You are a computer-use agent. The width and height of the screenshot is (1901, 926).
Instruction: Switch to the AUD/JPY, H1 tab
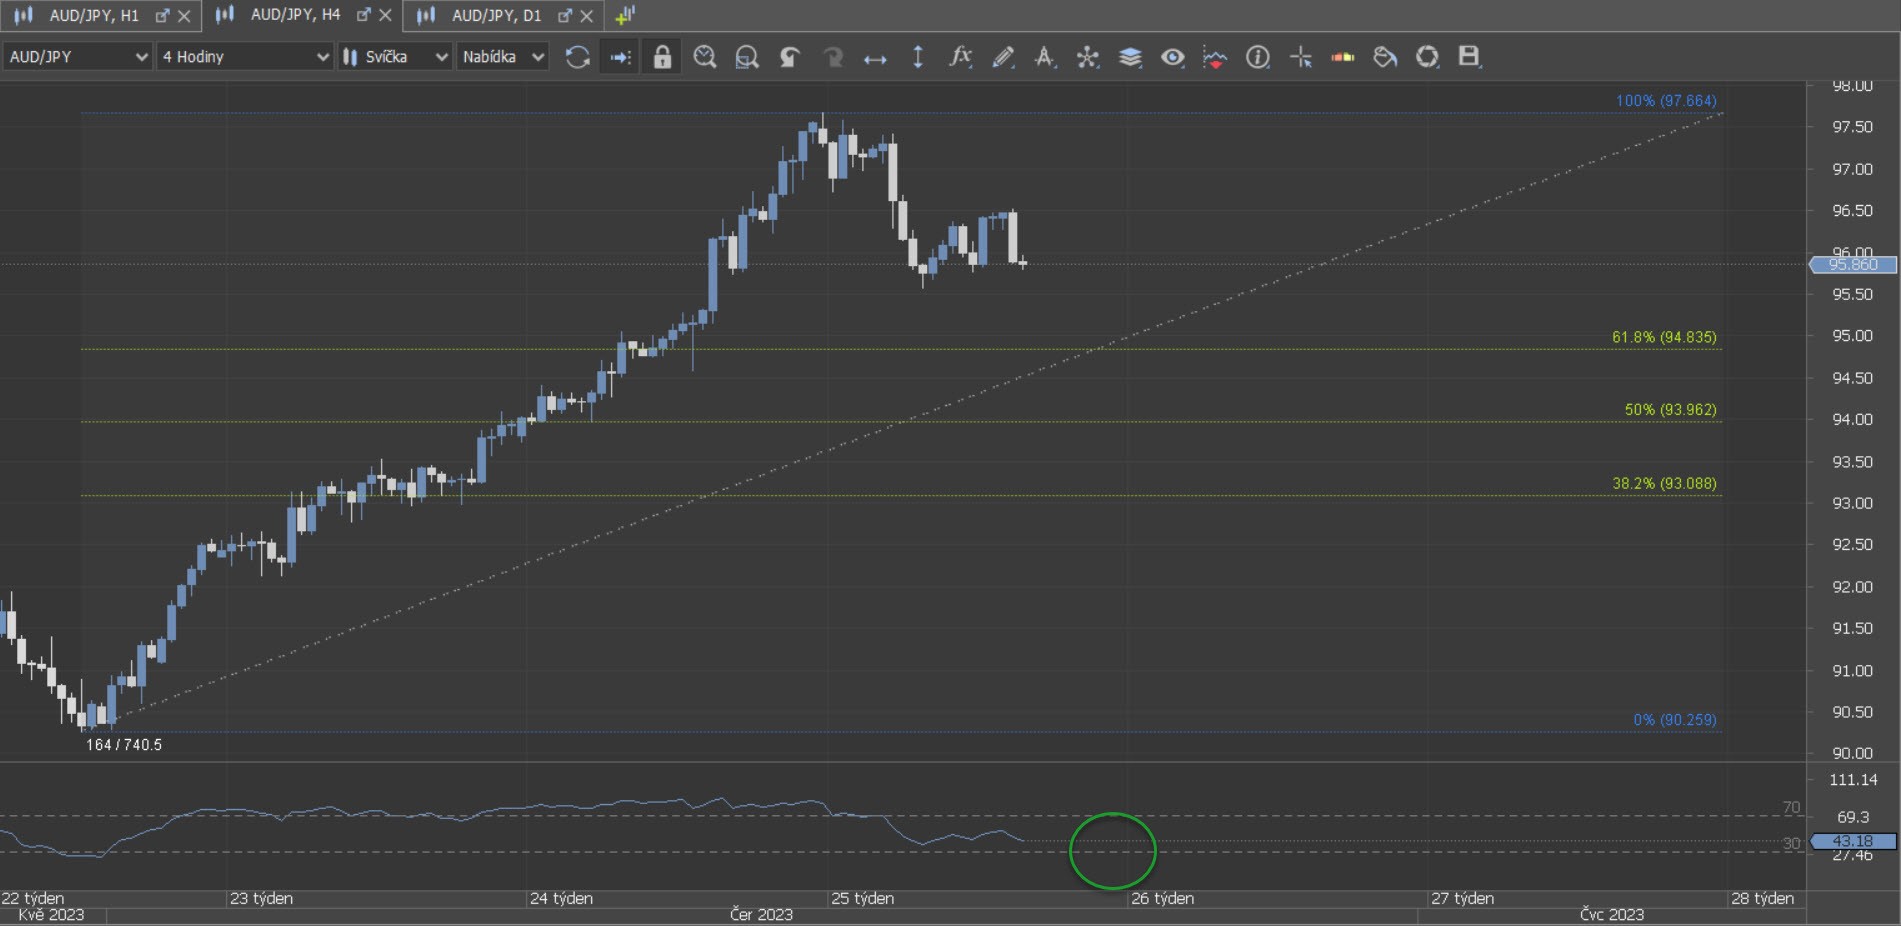(x=93, y=15)
